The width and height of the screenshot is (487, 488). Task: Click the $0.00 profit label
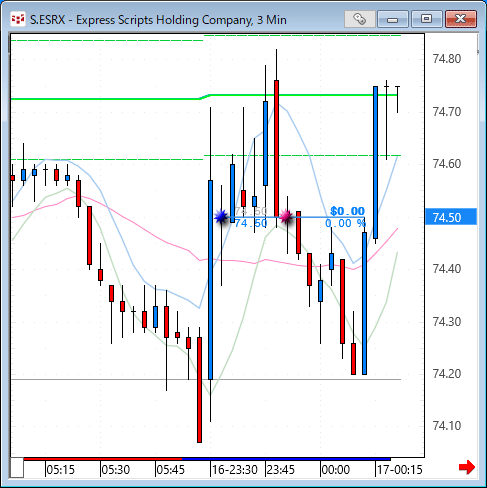347,211
